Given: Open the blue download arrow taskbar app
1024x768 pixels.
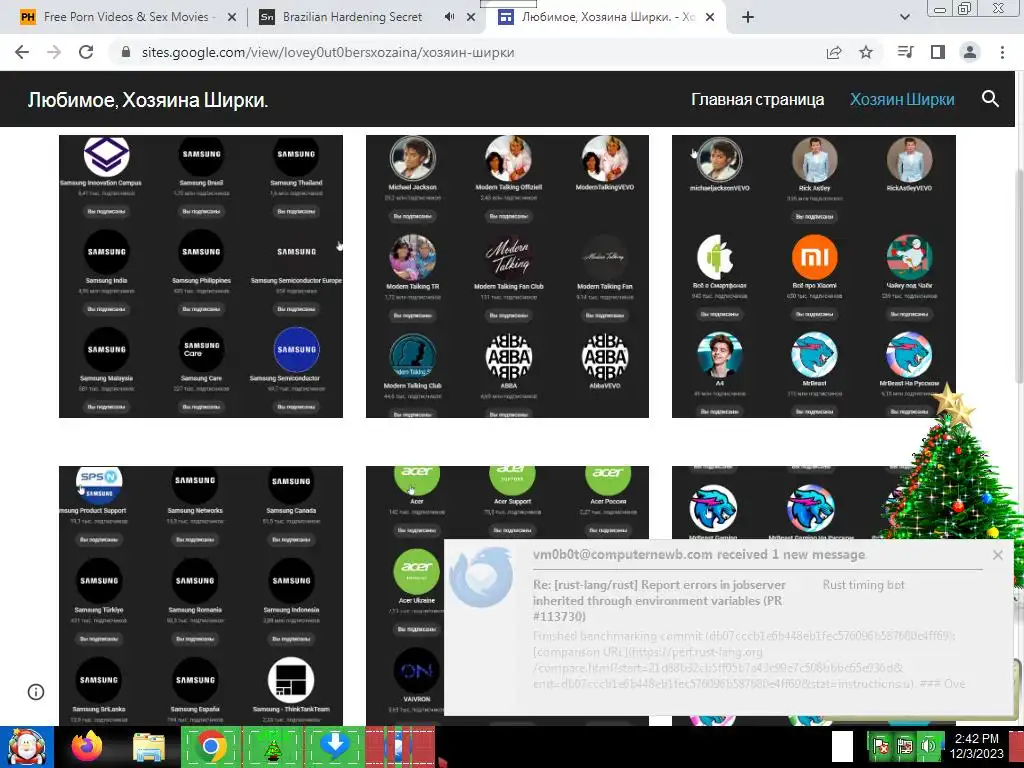Looking at the screenshot, I should click(334, 746).
